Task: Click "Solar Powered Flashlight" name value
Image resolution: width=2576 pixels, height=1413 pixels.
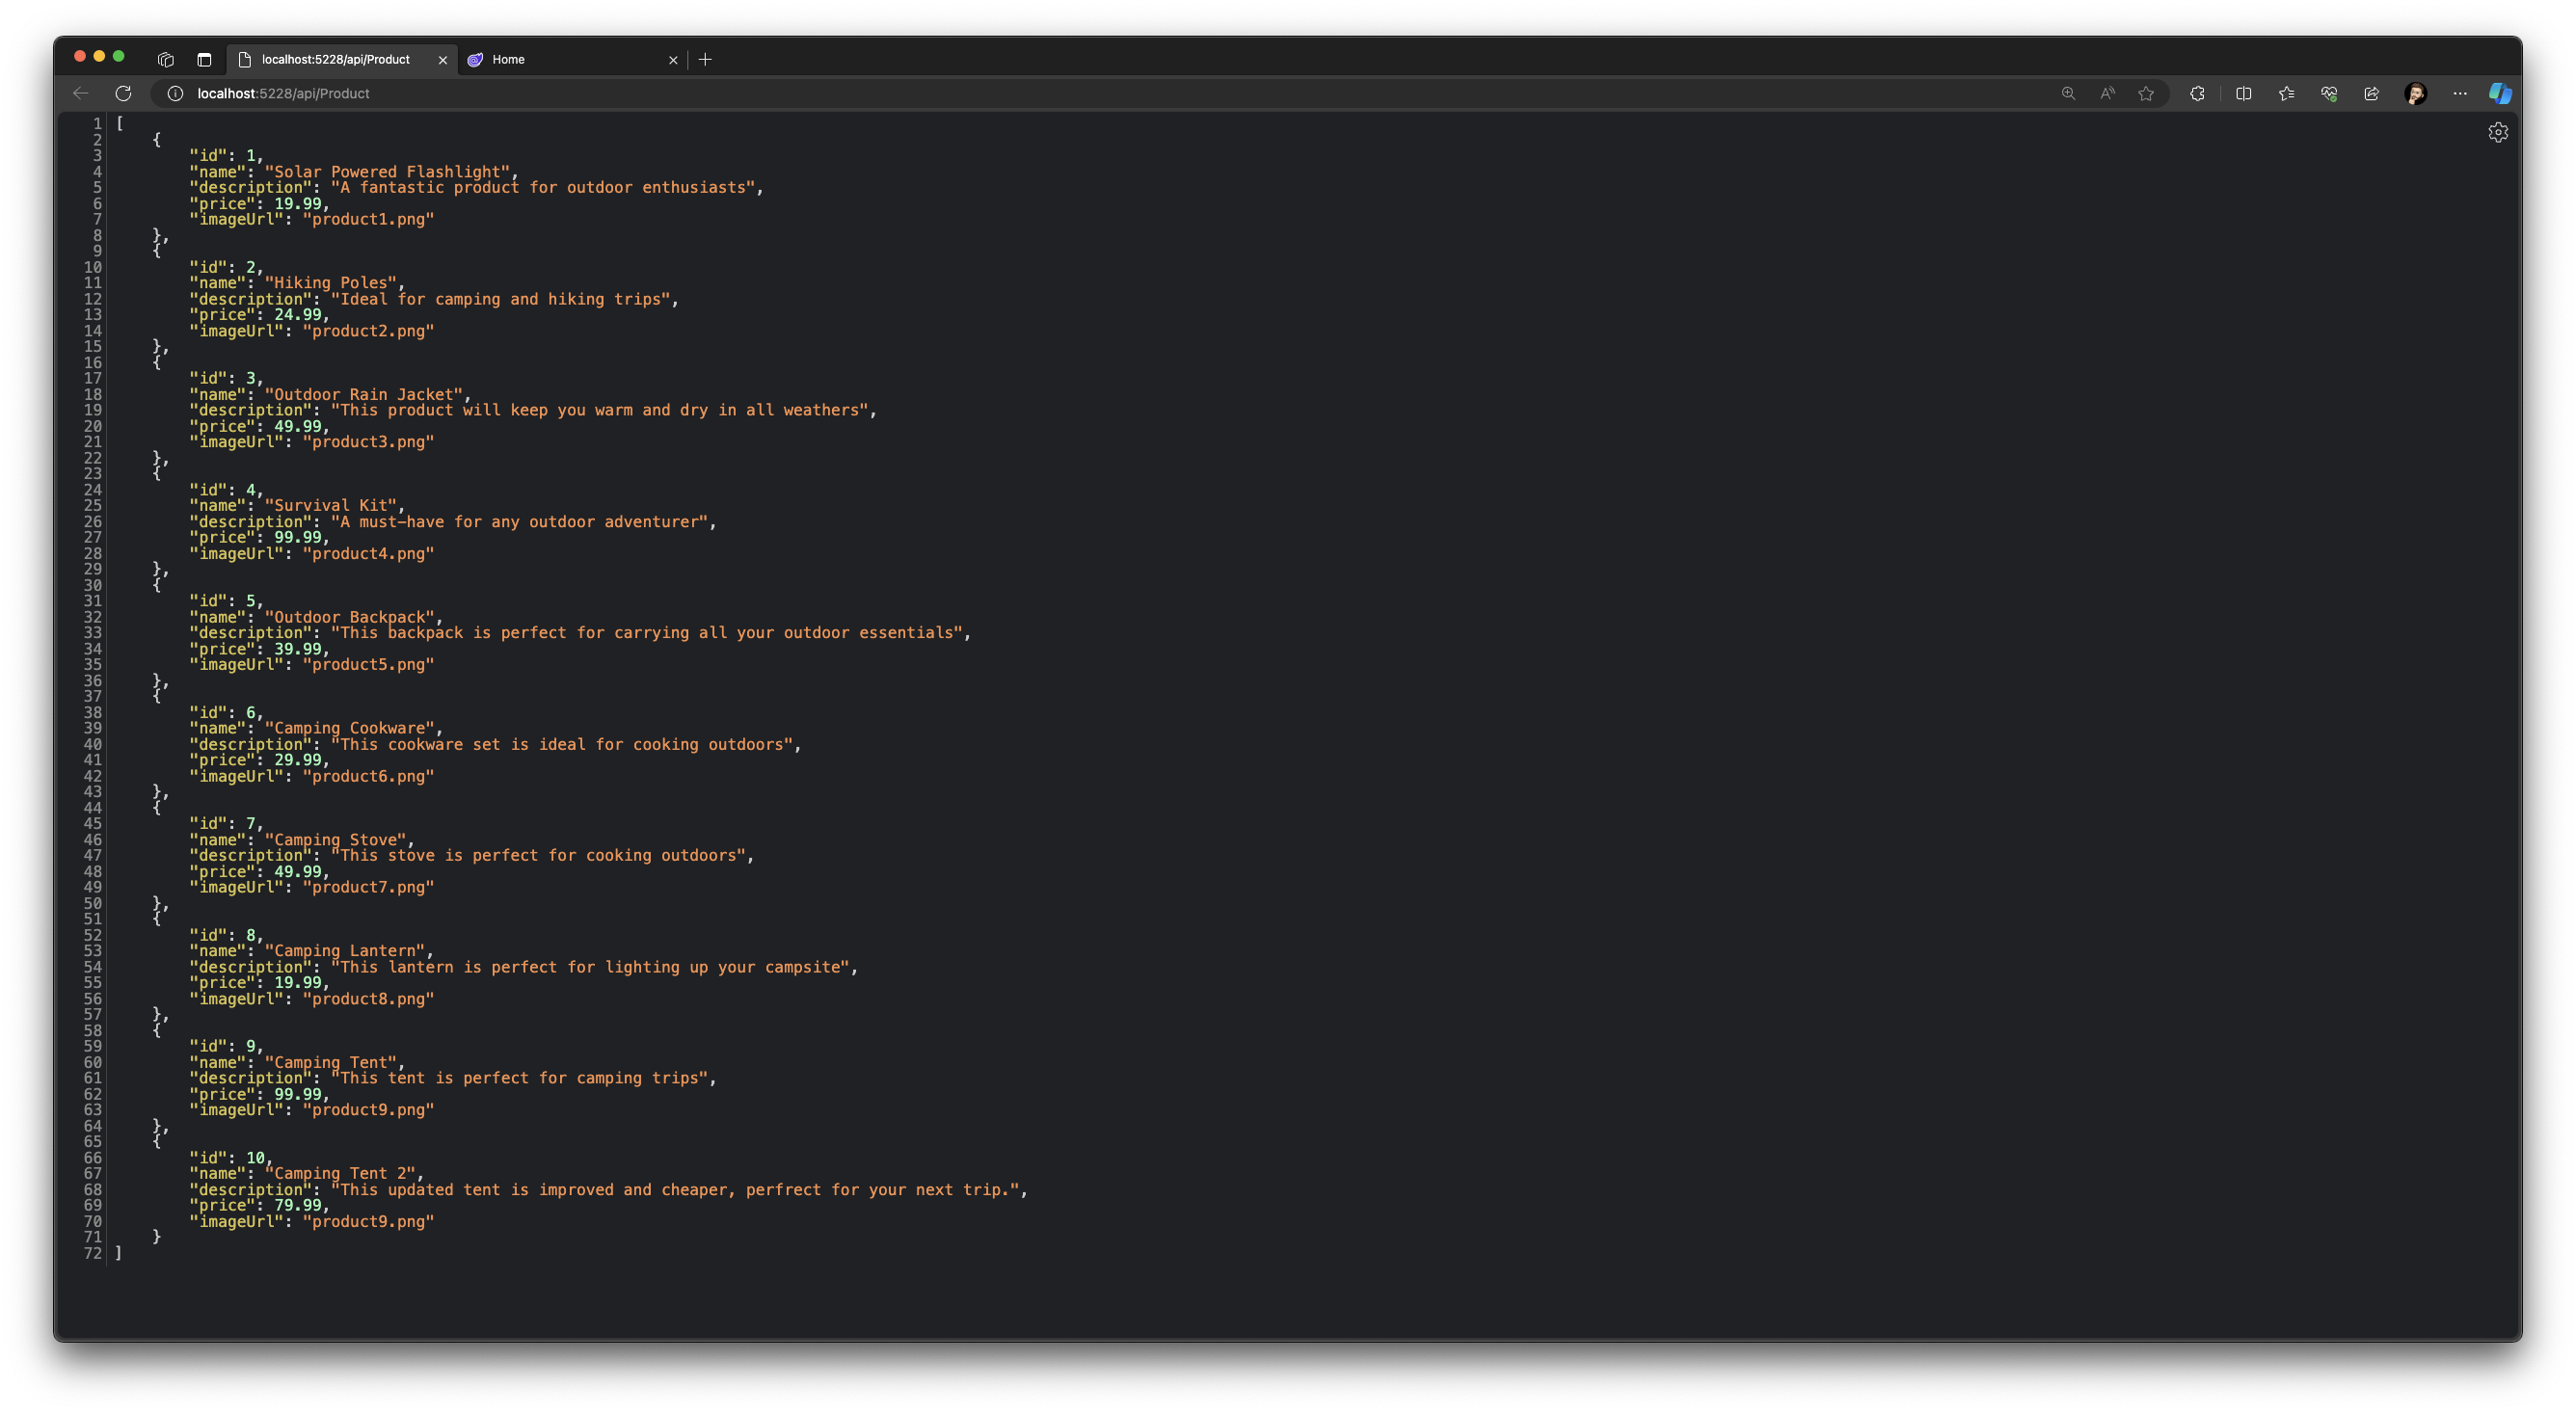Action: (x=387, y=172)
